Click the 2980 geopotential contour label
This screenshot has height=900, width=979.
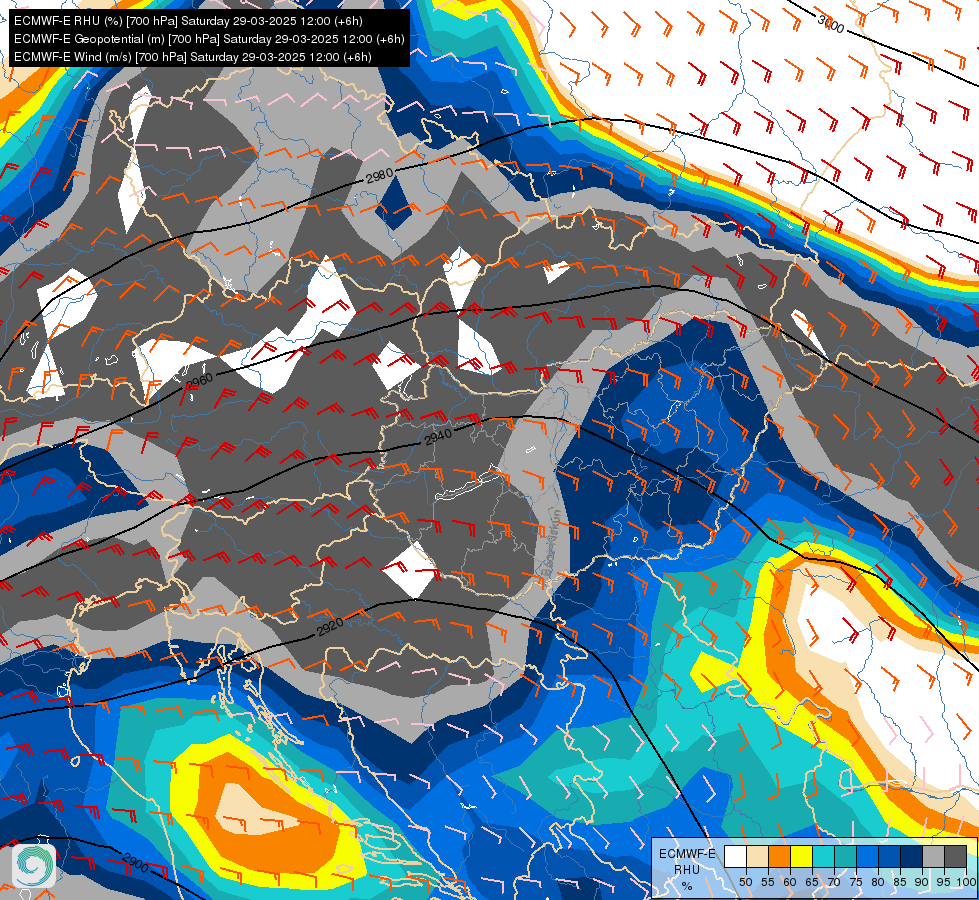(x=380, y=176)
